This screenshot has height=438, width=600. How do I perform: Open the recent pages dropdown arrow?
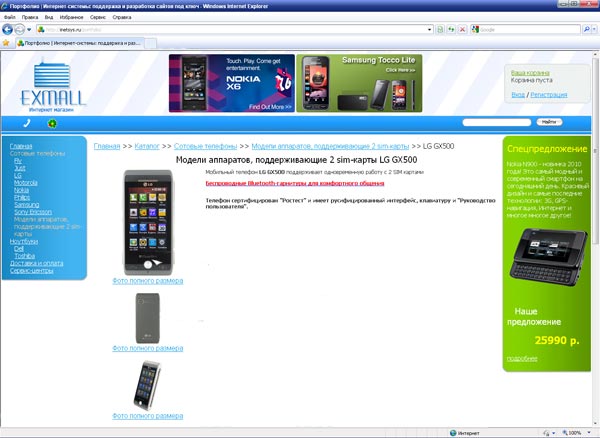[x=29, y=29]
